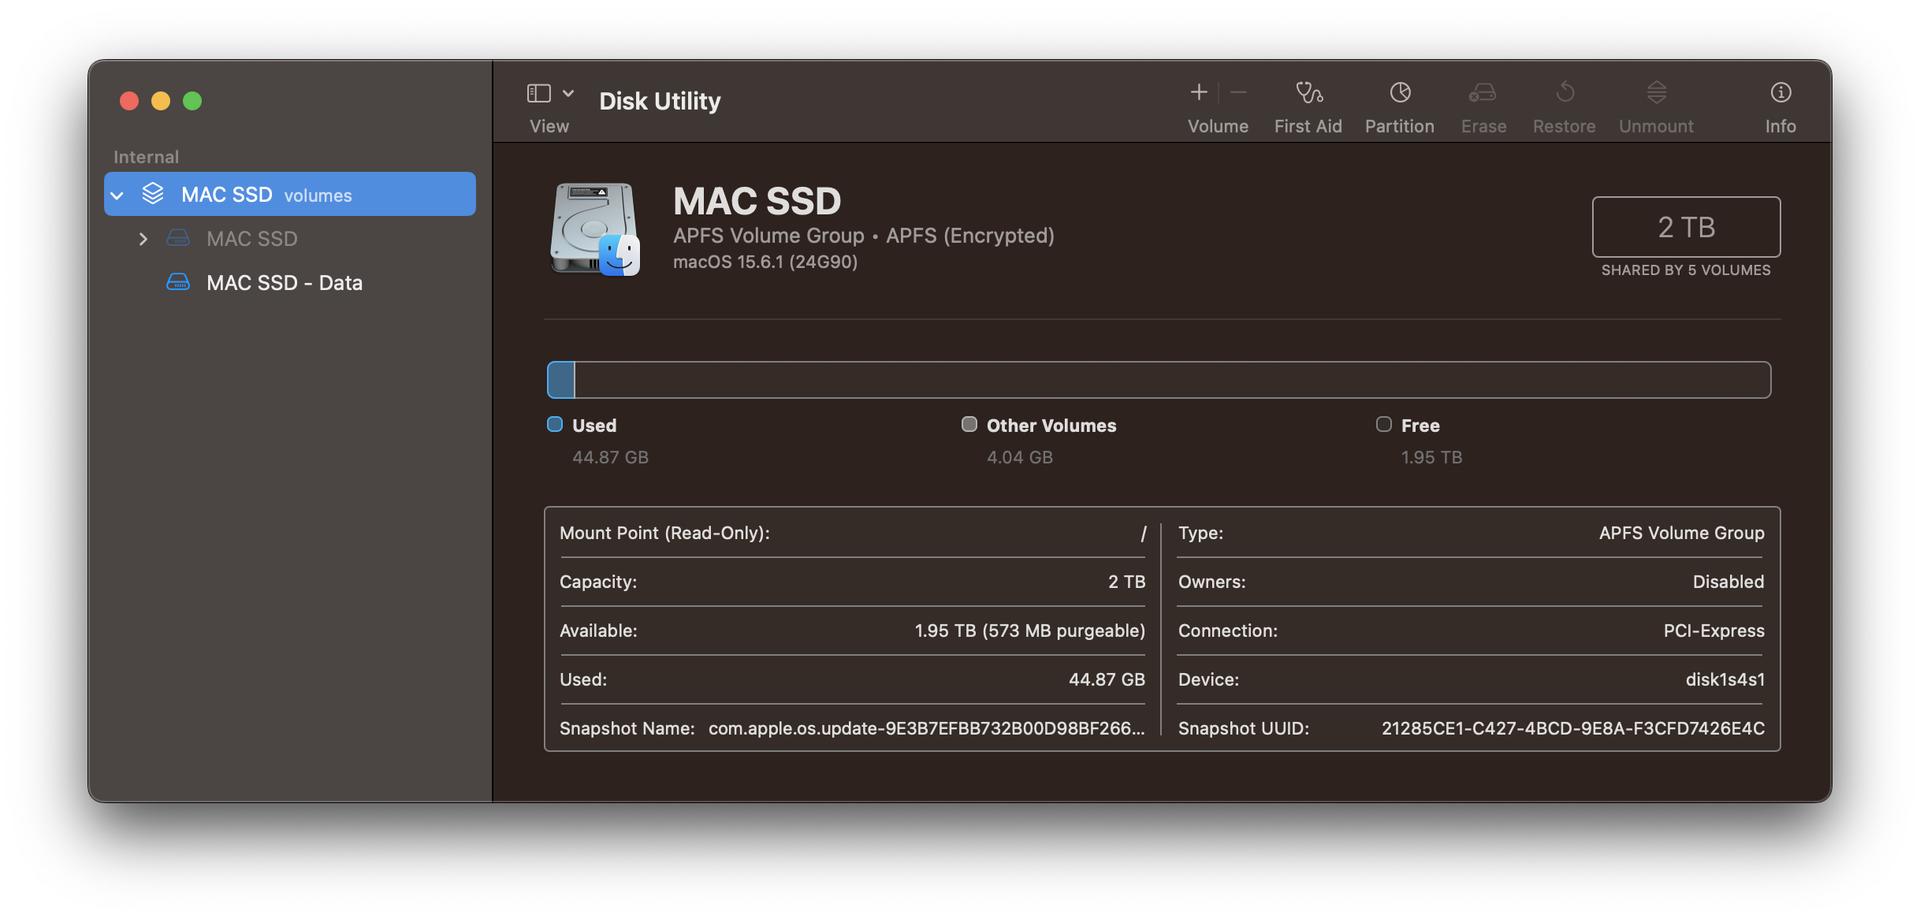Click the MAC SSD drive thumbnail image
The height and width of the screenshot is (919, 1920).
595,229
